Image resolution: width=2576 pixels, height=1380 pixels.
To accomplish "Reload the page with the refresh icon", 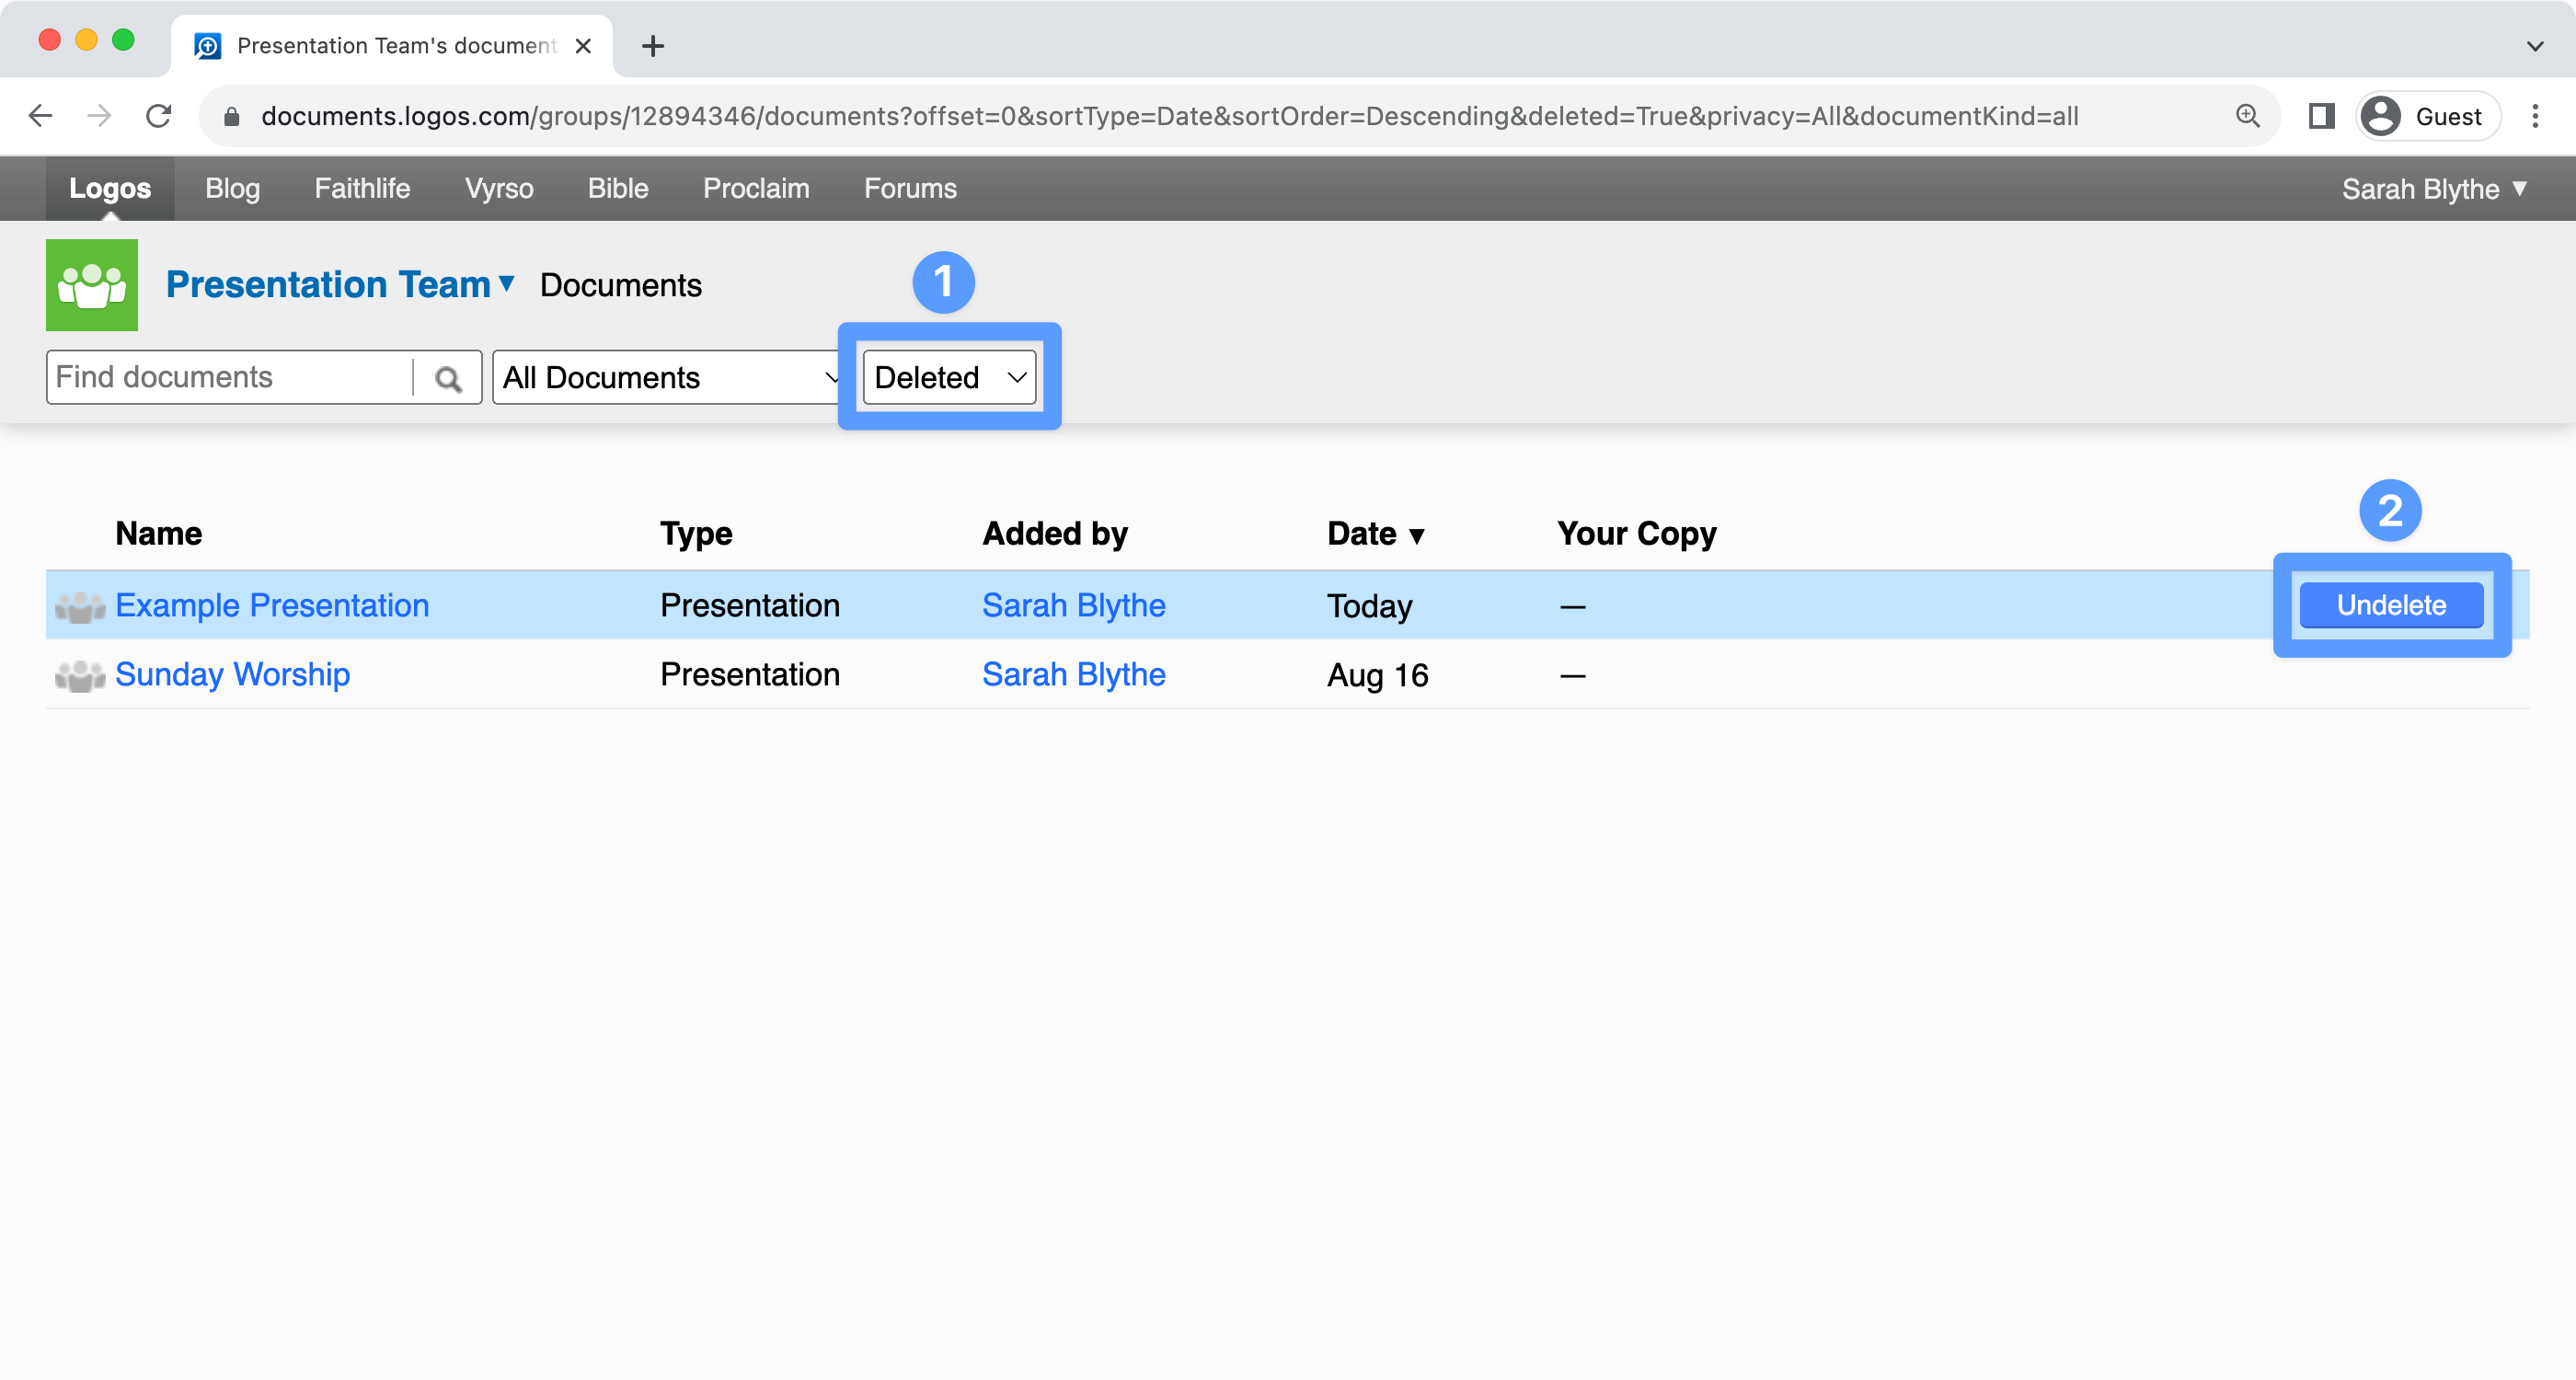I will (159, 116).
